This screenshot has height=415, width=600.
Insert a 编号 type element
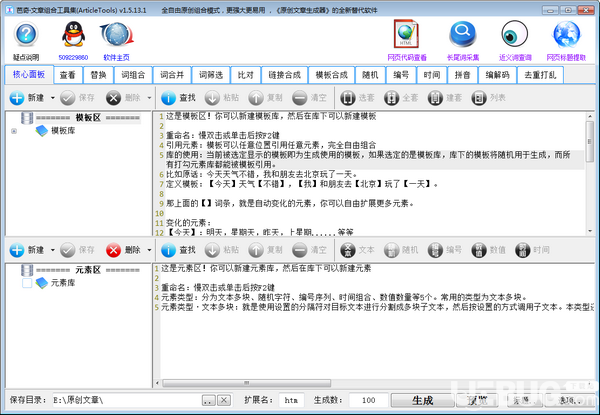445,250
